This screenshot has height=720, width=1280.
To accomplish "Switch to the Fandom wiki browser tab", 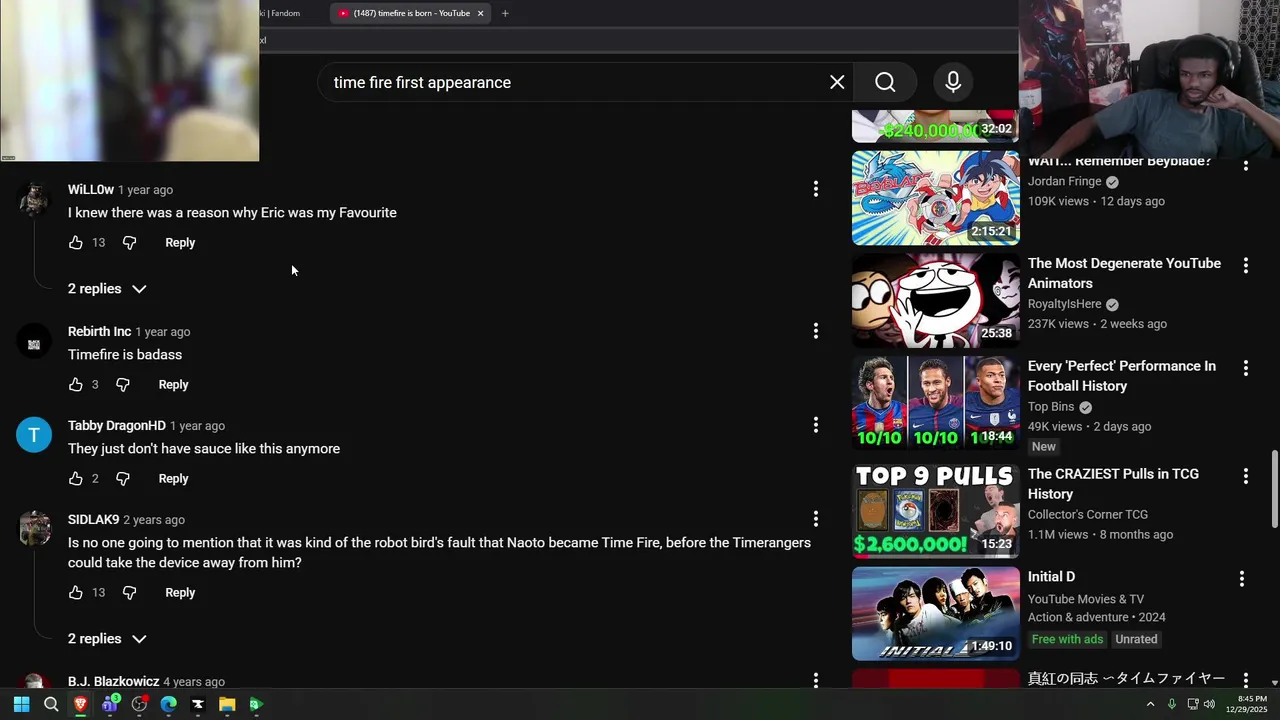I will [x=282, y=13].
